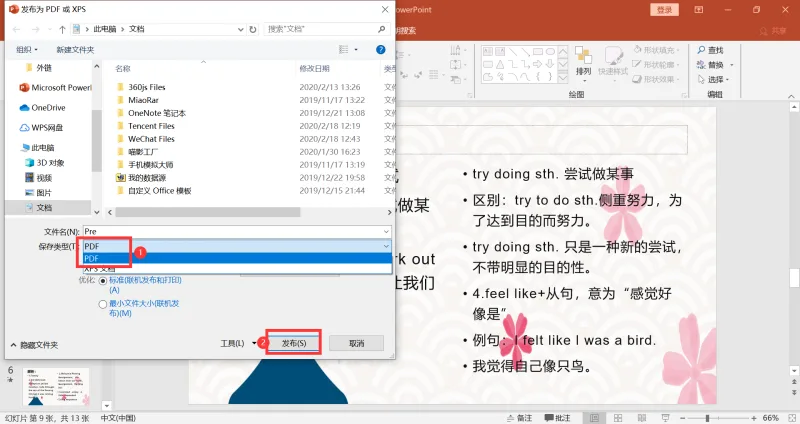Select 外链 folder in tree

[x=39, y=68]
